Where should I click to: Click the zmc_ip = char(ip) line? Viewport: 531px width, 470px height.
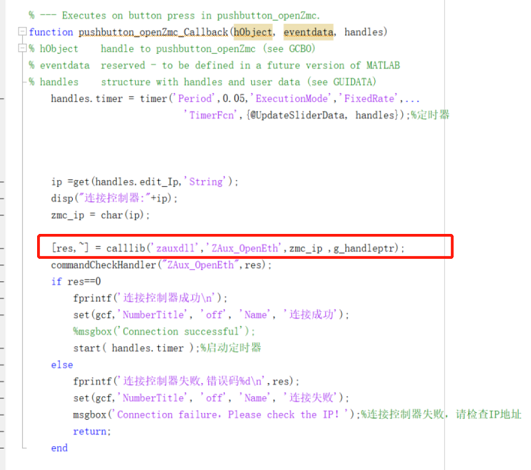click(x=101, y=215)
